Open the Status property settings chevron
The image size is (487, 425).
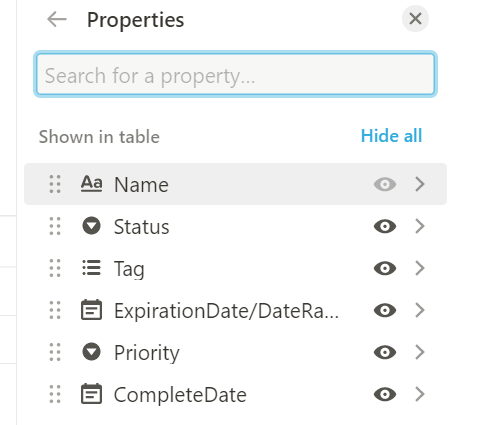tap(420, 226)
